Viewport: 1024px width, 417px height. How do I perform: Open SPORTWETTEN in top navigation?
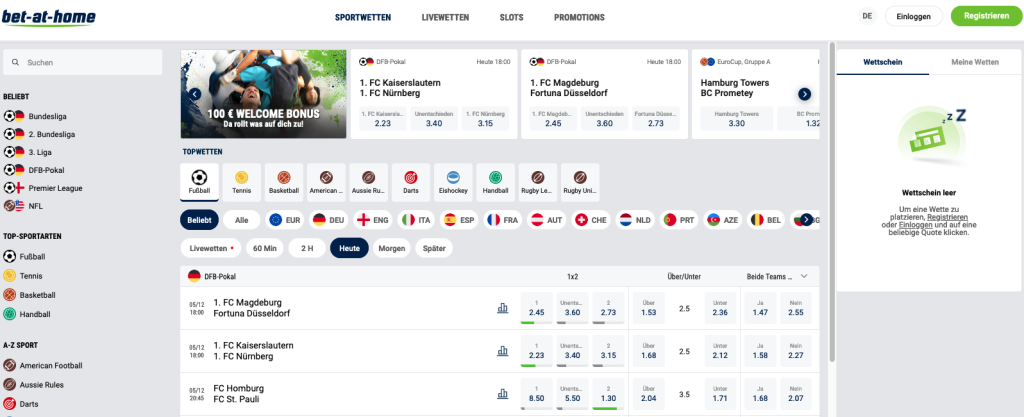coord(363,18)
